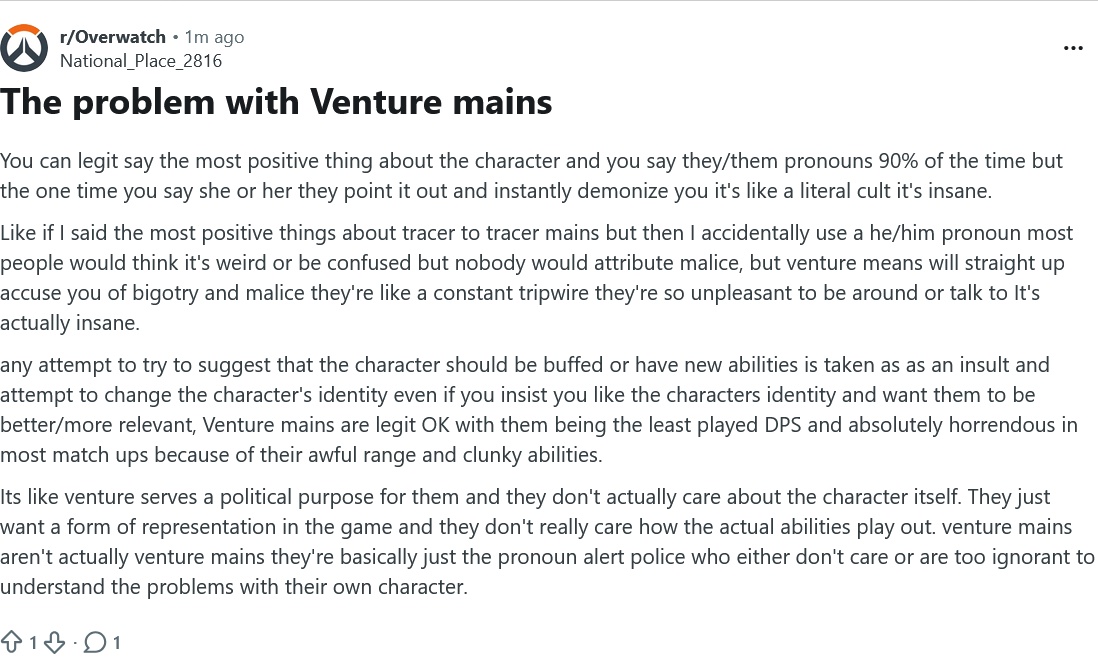Click the paragraph beginning "You can legit say"
This screenshot has height=672, width=1098.
point(531,176)
